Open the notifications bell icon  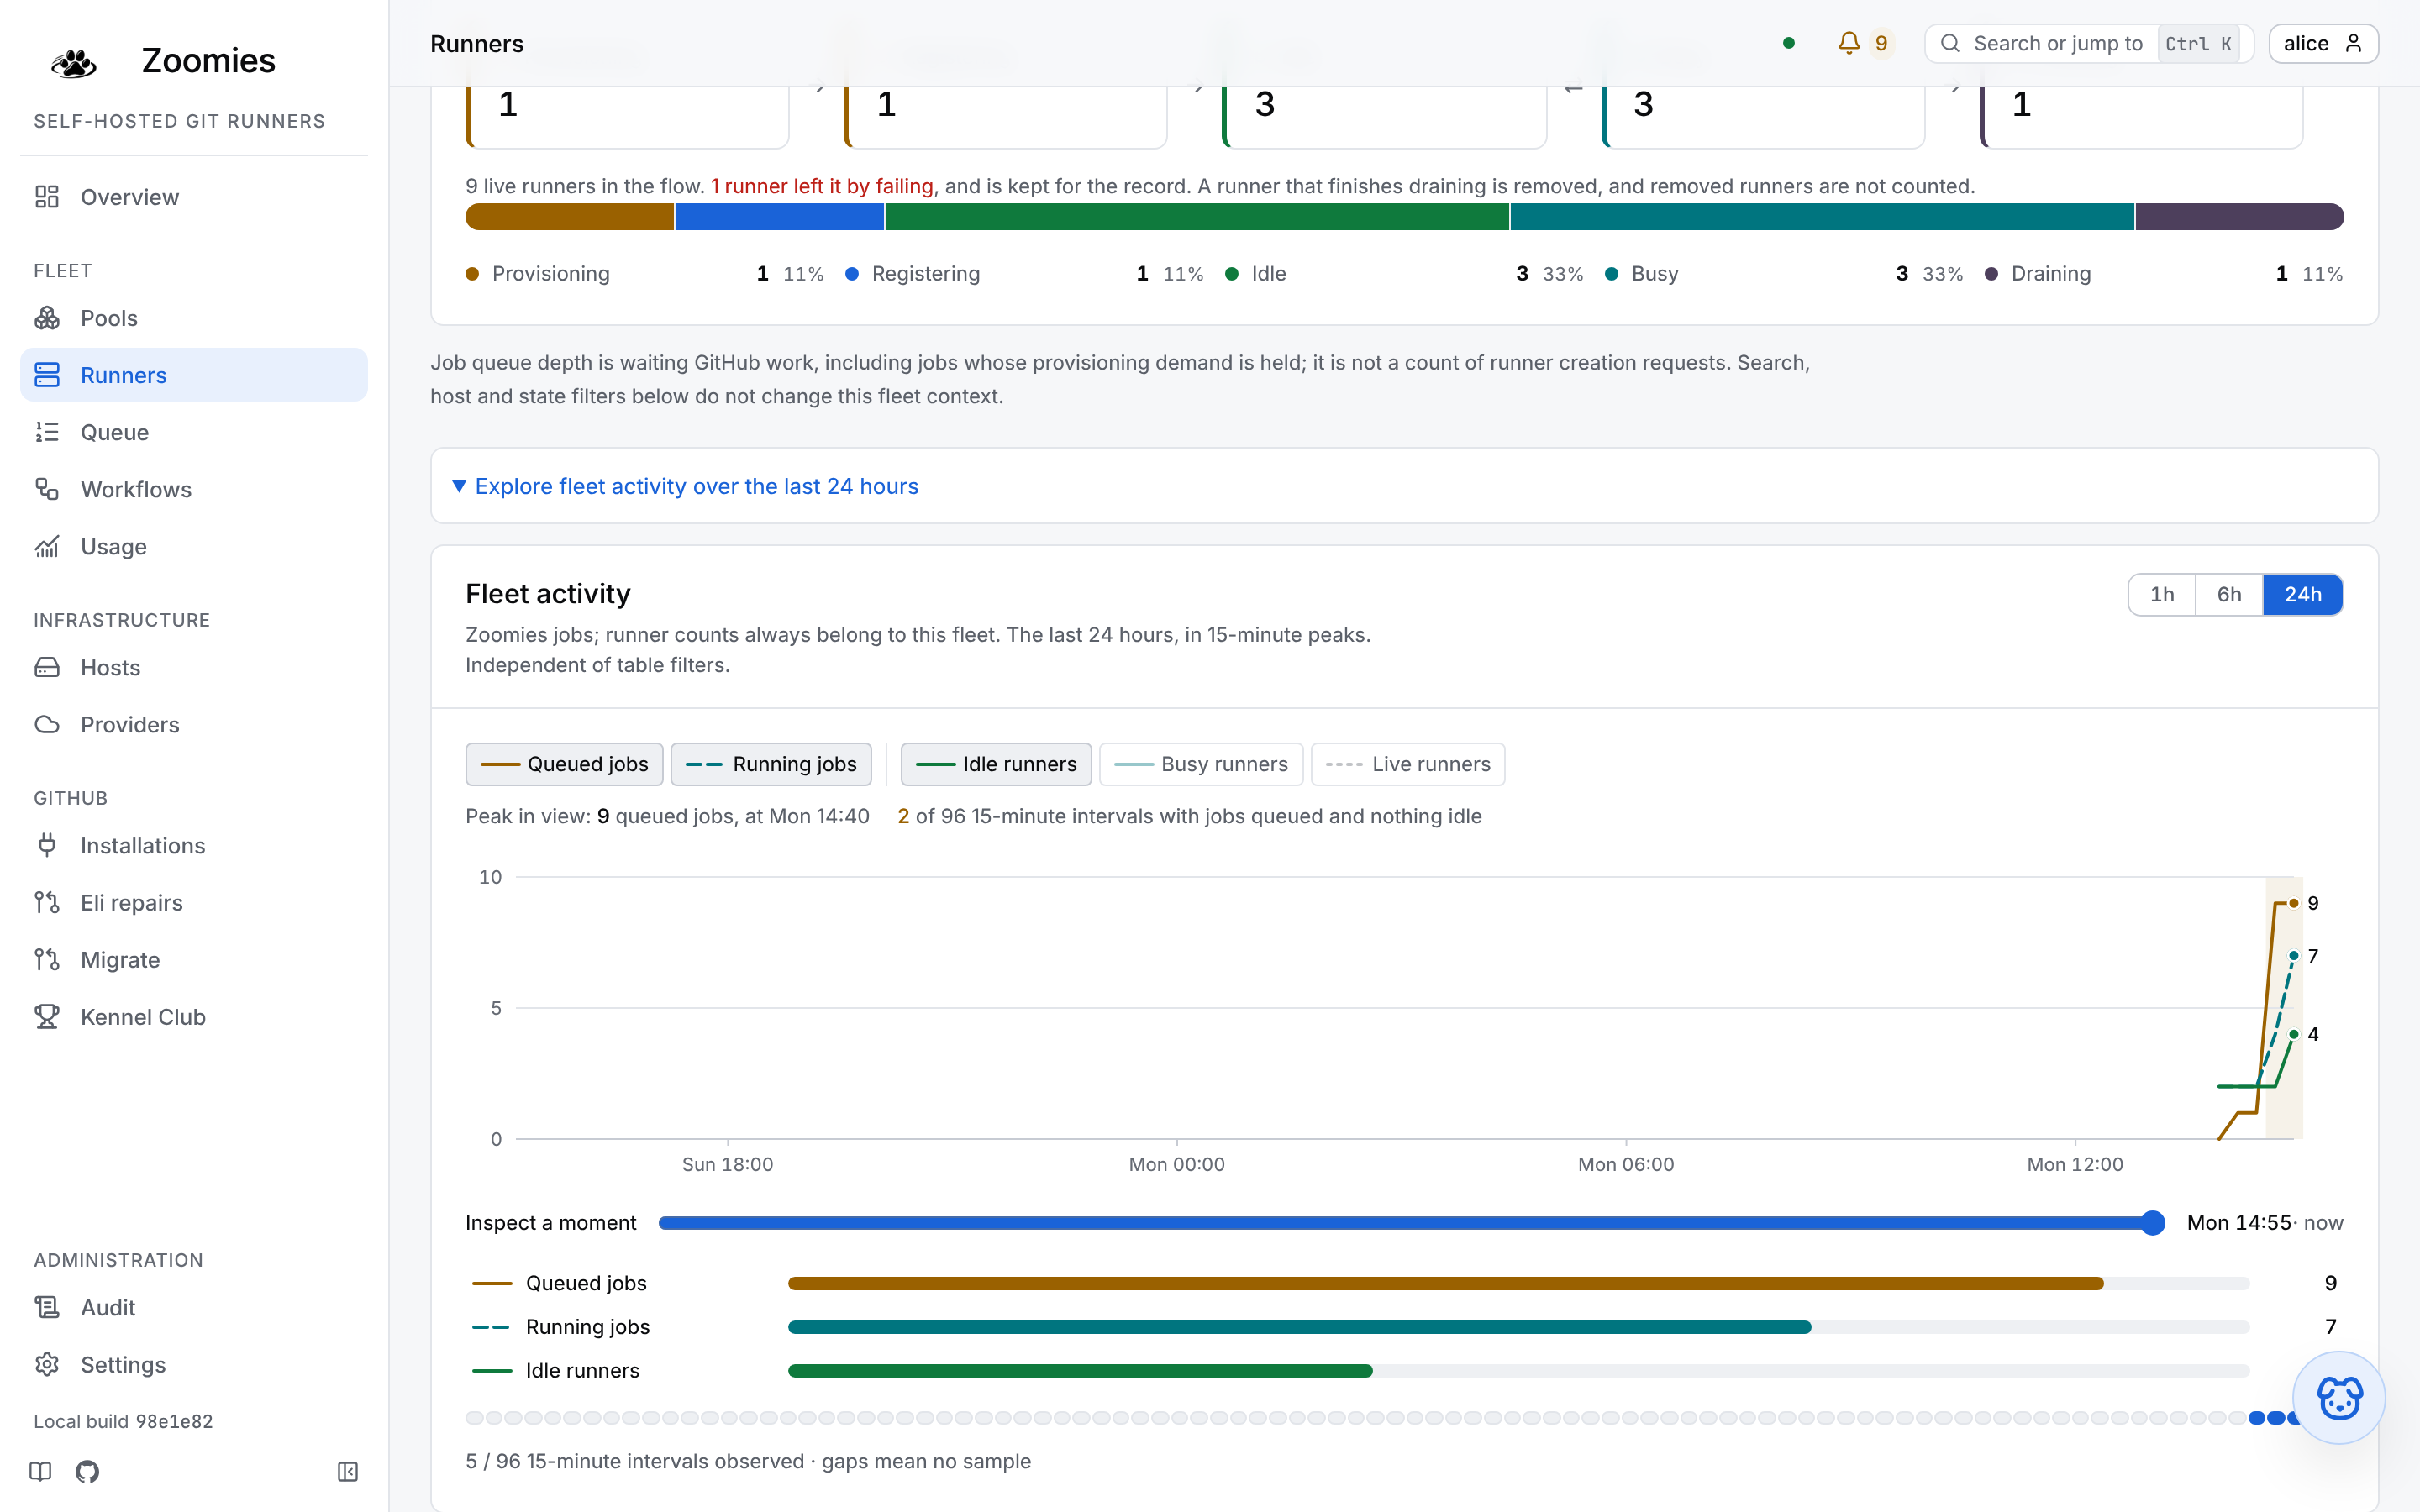tap(1848, 43)
